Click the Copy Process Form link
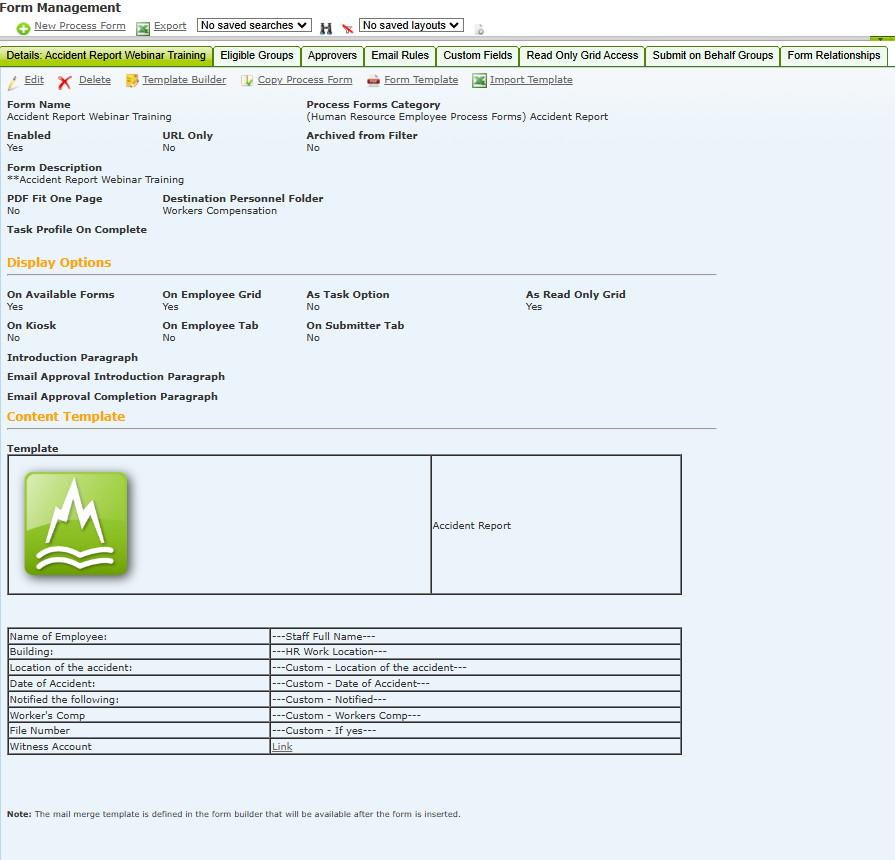 (x=305, y=80)
